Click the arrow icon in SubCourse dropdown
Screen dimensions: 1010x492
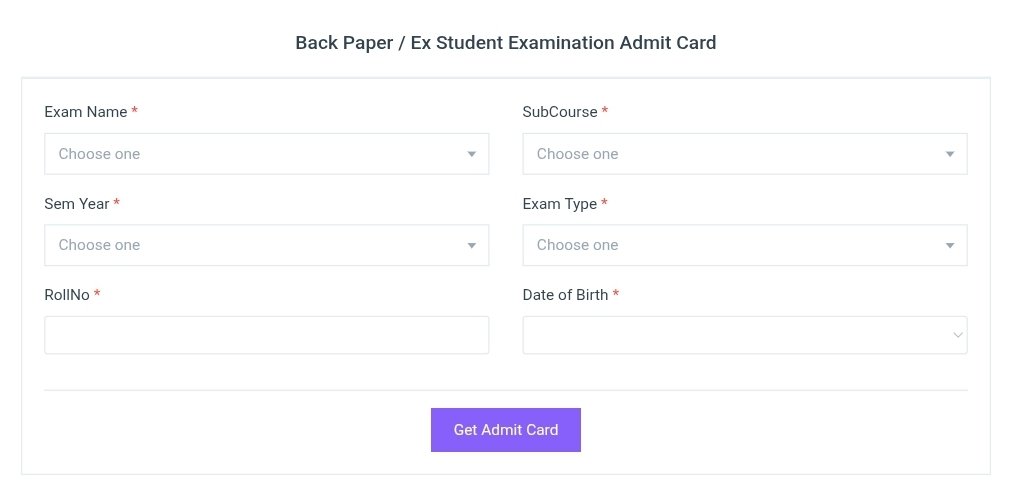coord(949,154)
